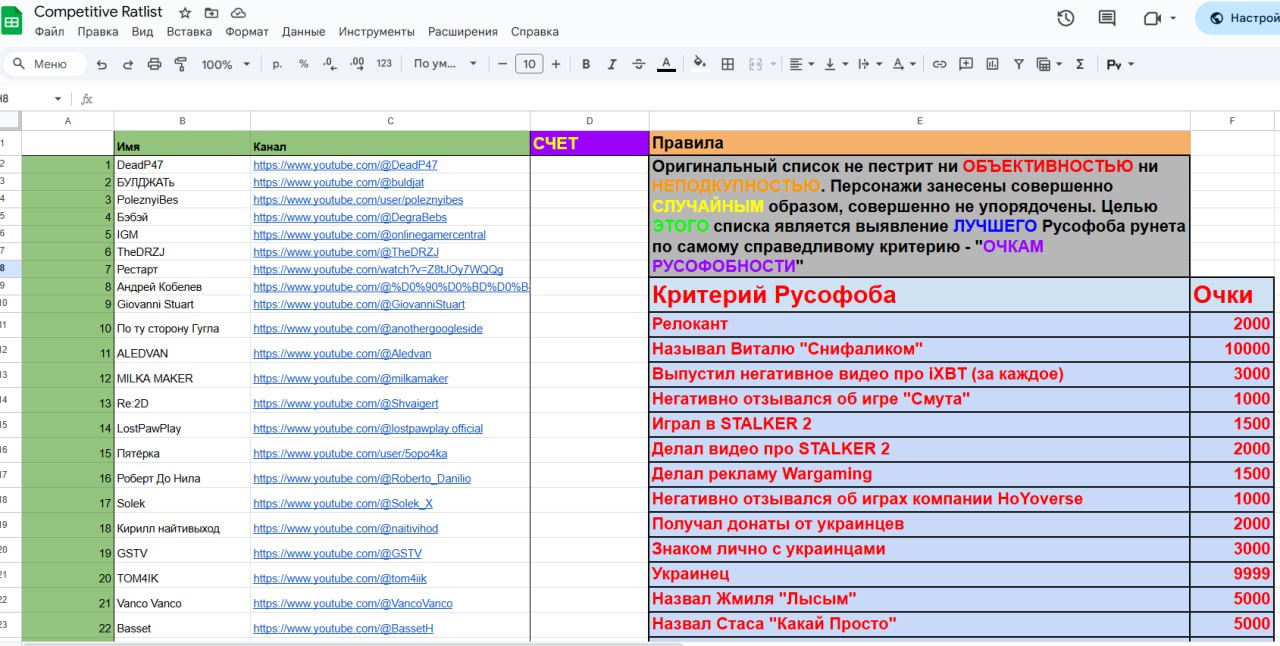1280x646 pixels.
Task: Open the DeadP47 YouTube channel link
Action: click(x=345, y=164)
